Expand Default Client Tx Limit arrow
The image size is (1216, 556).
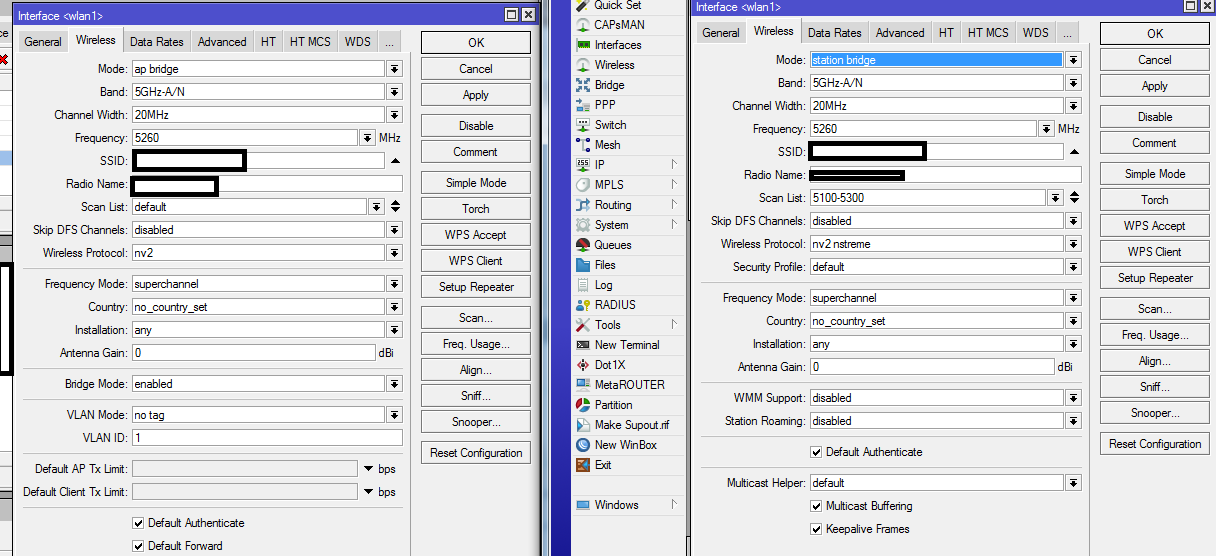coord(368,492)
